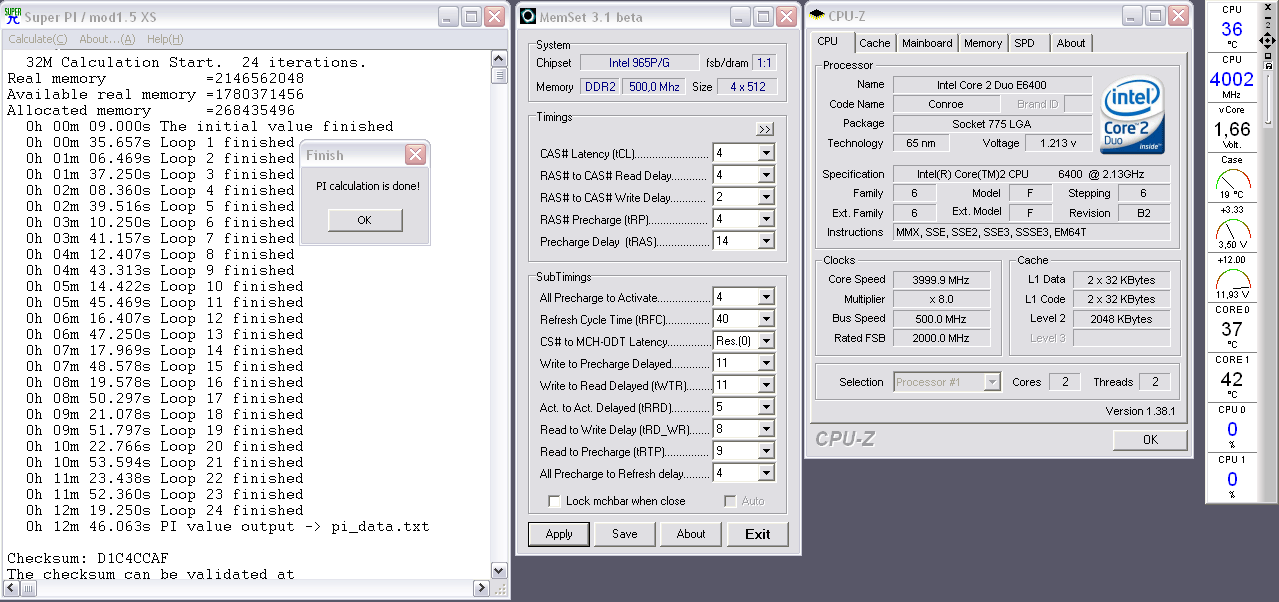Open All Precharge to Activate dropdown
Image resolution: width=1279 pixels, height=602 pixels.
pos(766,297)
